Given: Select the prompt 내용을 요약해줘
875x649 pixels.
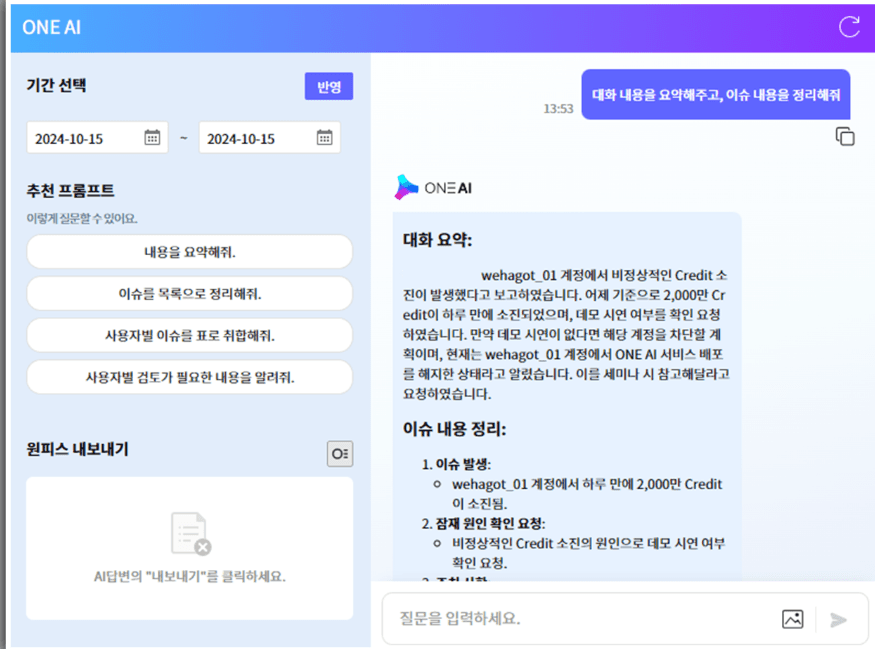Looking at the screenshot, I should [190, 252].
